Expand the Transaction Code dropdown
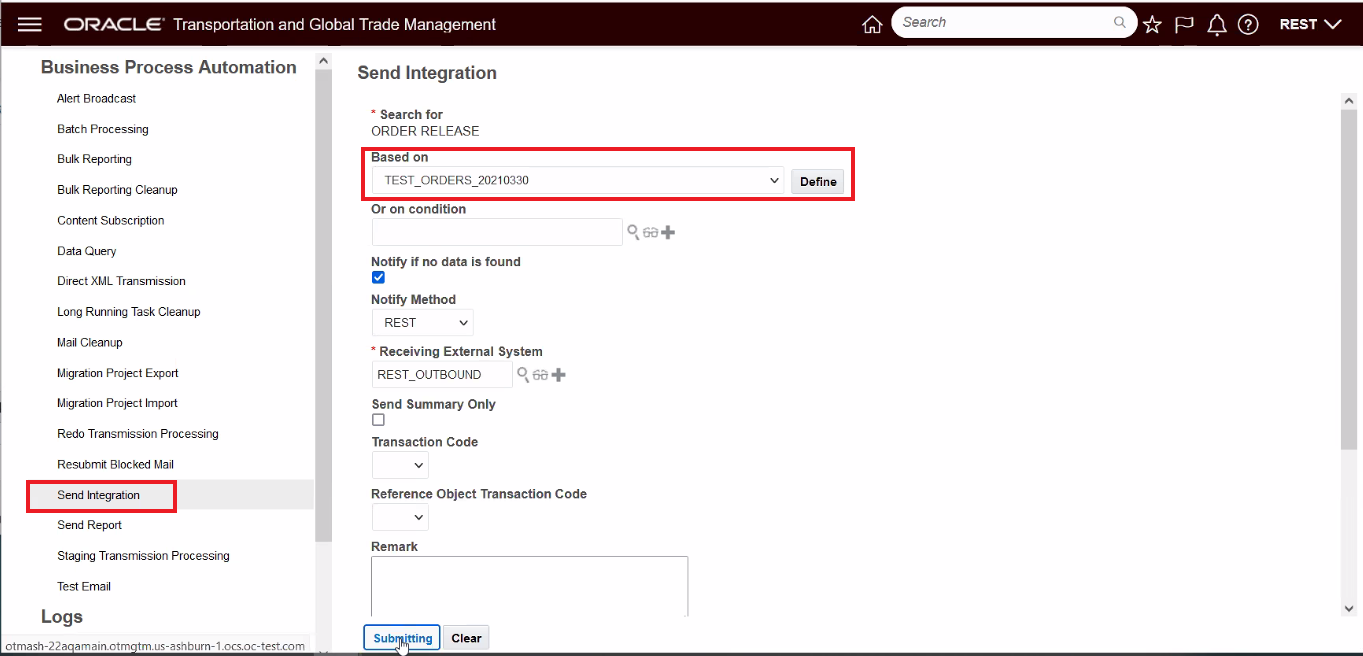Viewport: 1363px width, 656px height. coord(400,465)
